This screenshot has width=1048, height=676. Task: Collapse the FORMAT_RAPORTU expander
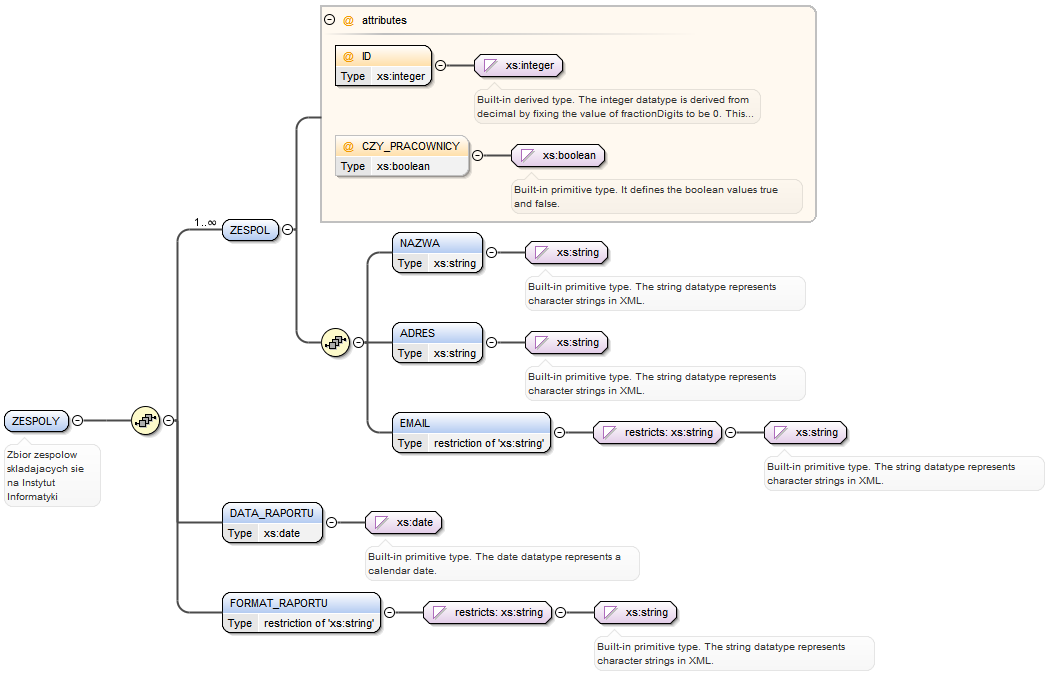389,612
